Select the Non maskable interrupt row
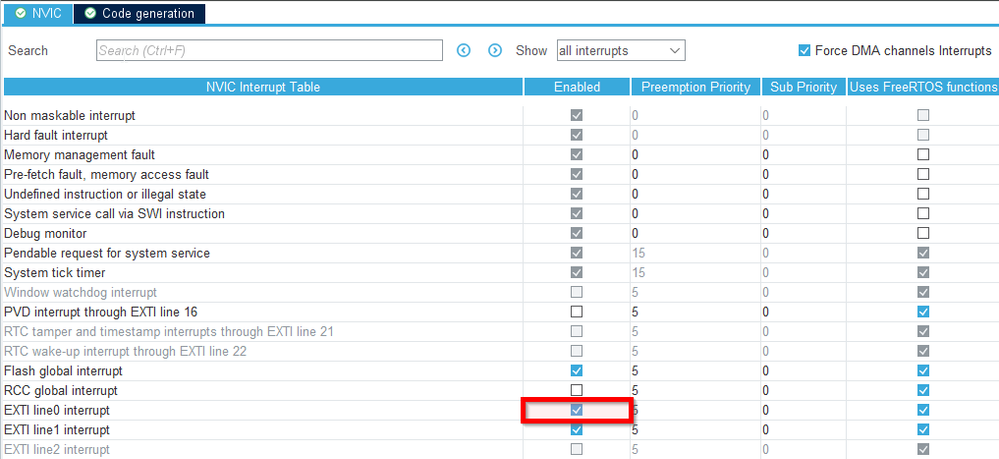The height and width of the screenshot is (459, 999). point(69,116)
